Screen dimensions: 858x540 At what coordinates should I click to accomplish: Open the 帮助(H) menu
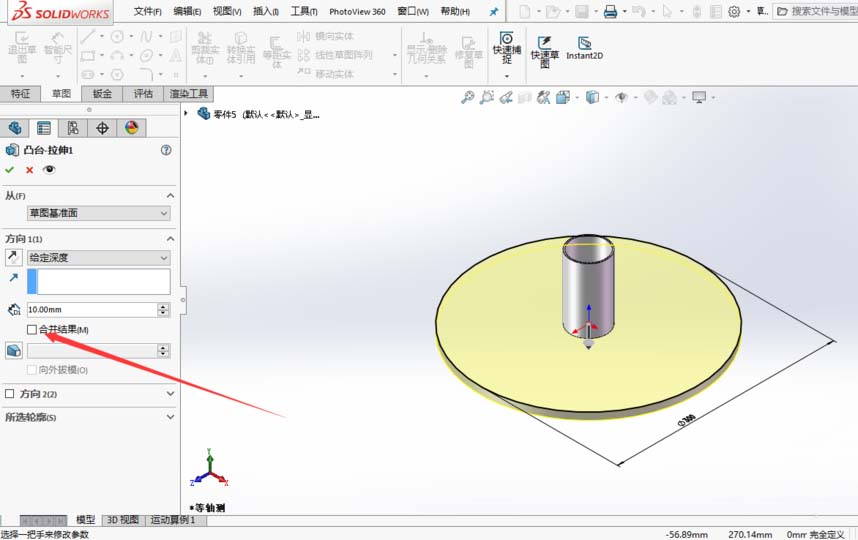[455, 11]
